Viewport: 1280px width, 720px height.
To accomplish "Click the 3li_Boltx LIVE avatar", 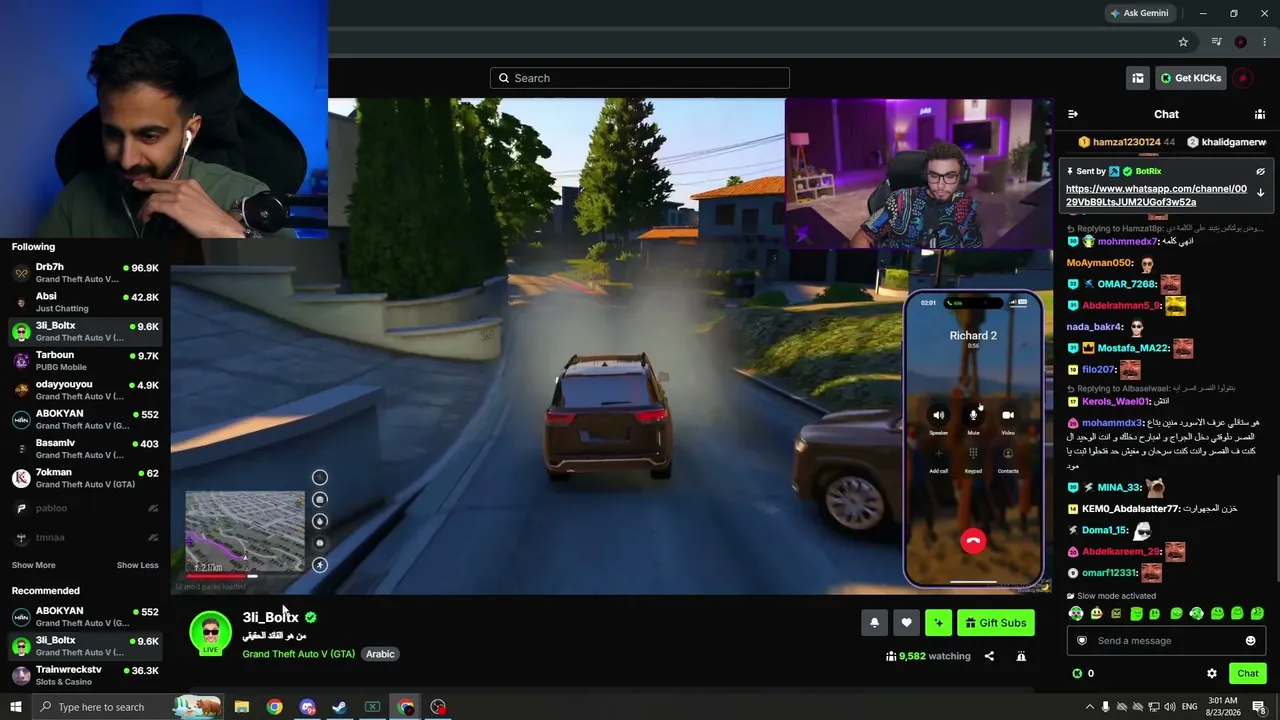I will [x=210, y=634].
